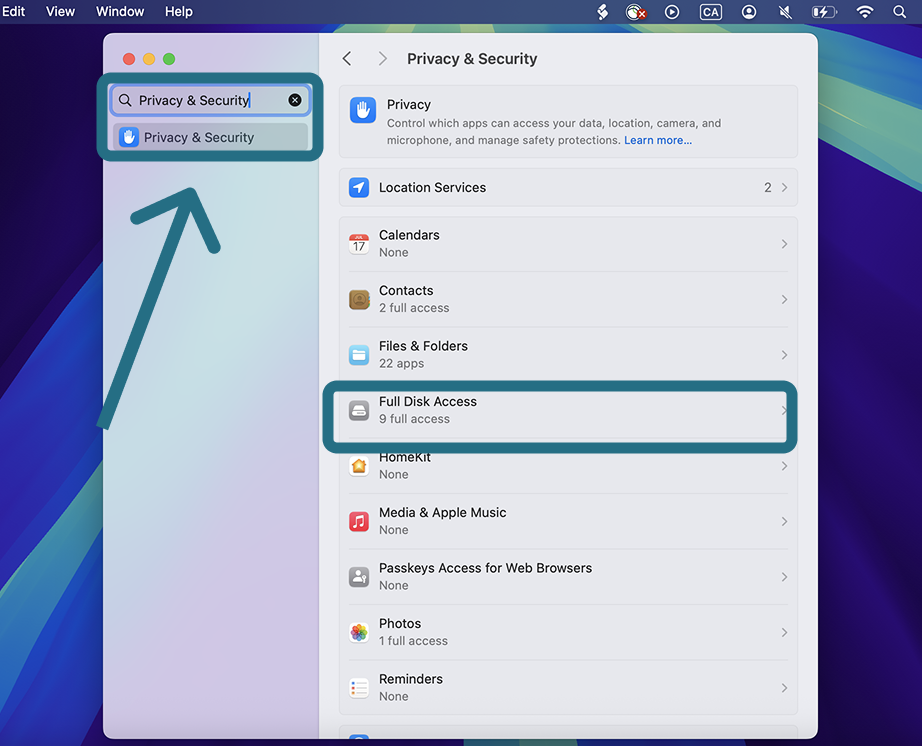The width and height of the screenshot is (922, 746).
Task: Click the Location Services arrow icon
Action: pyautogui.click(x=359, y=188)
